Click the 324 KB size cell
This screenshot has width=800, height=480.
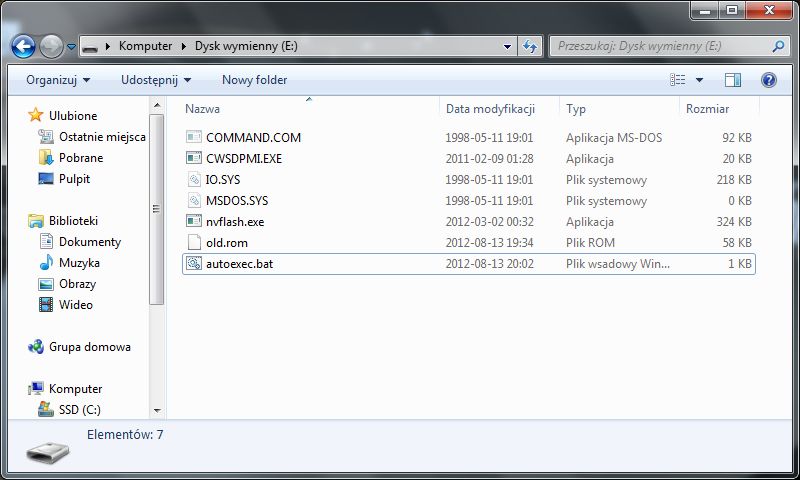click(x=734, y=222)
